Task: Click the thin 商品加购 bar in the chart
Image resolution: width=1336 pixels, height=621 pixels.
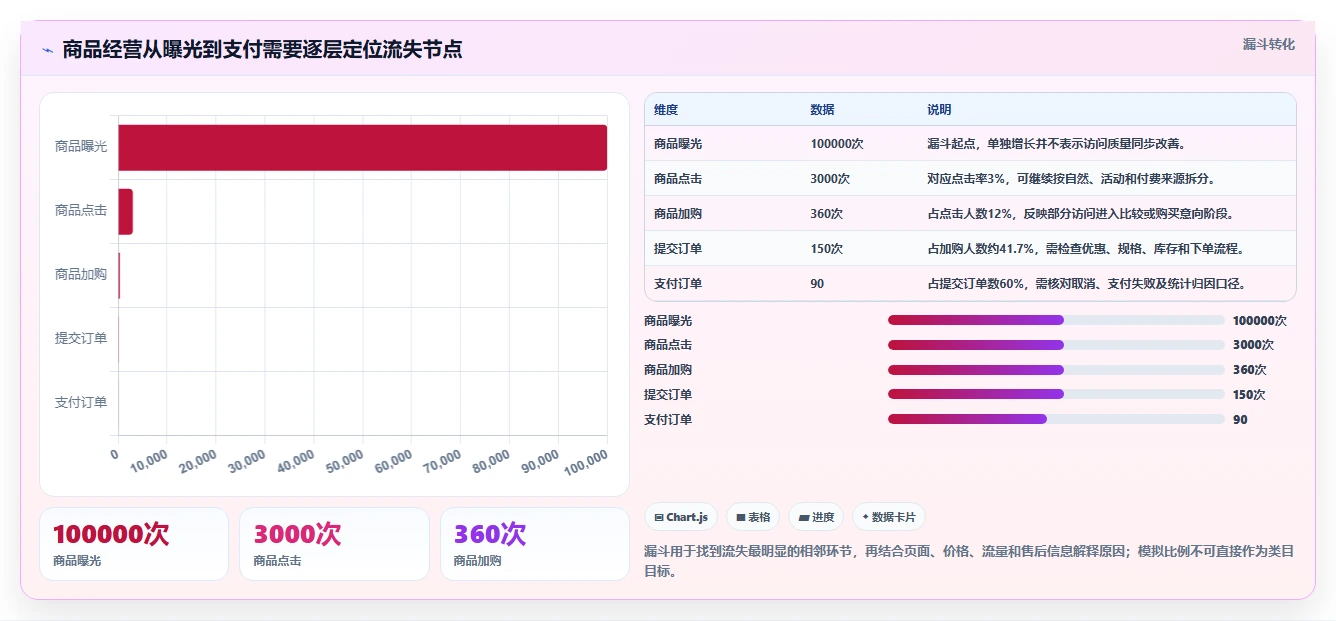Action: click(119, 275)
